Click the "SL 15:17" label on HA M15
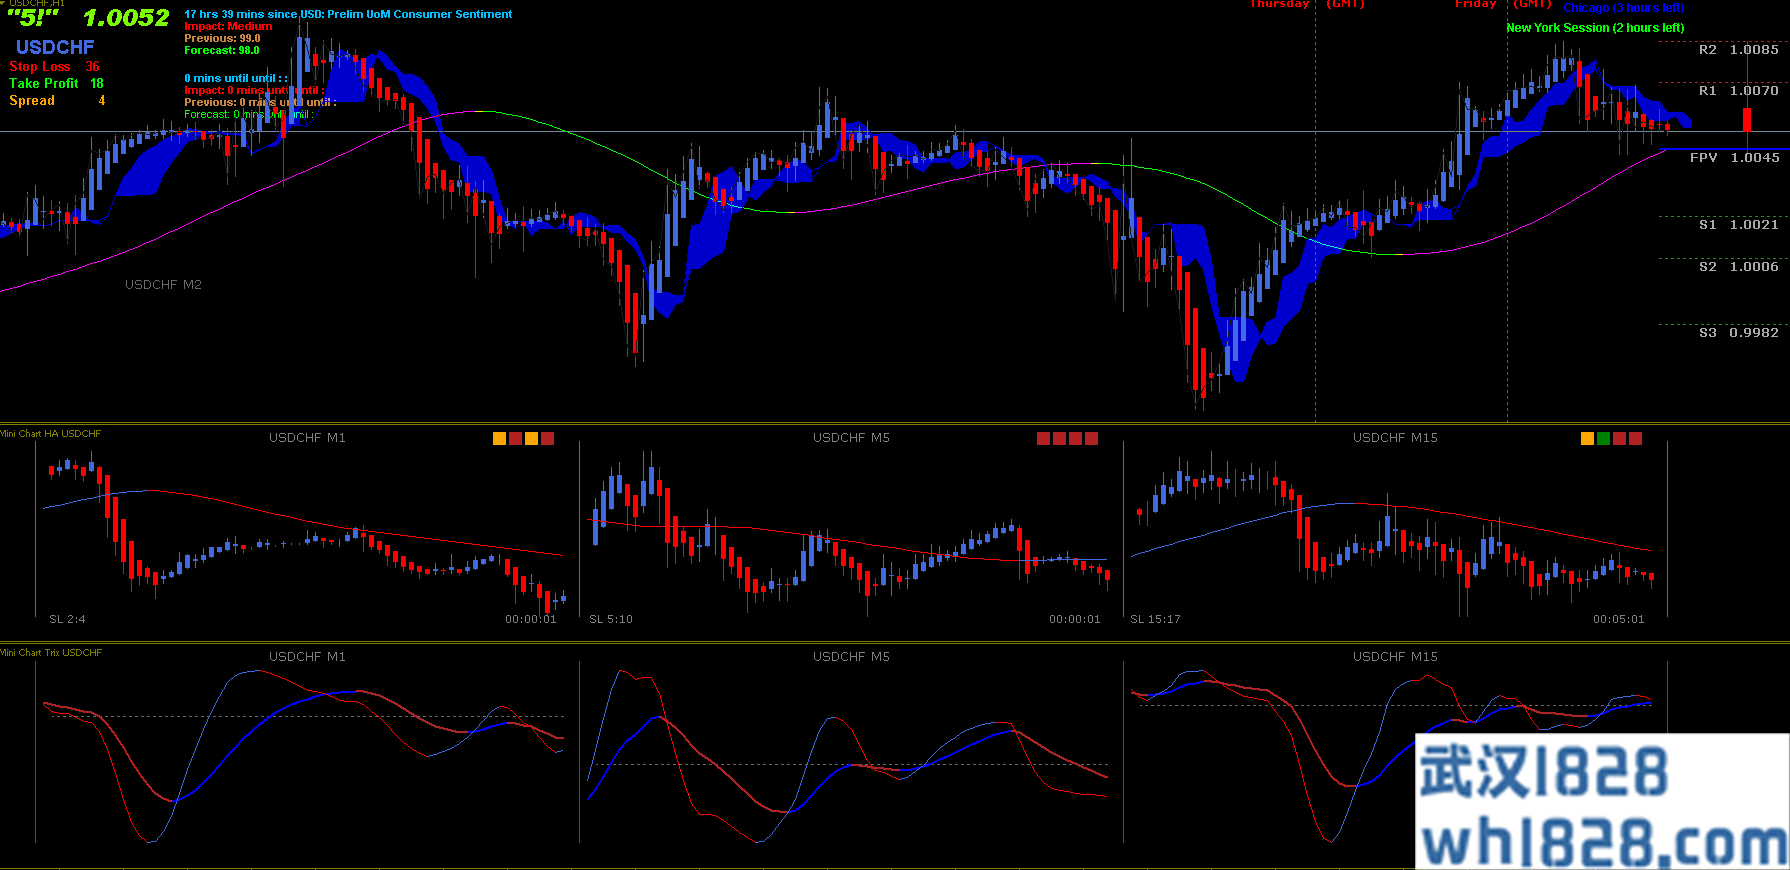1790x870 pixels. (x=1155, y=619)
